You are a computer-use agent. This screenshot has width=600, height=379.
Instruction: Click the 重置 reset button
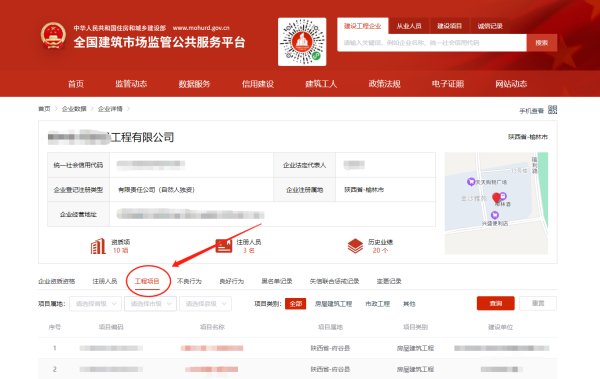coord(538,303)
